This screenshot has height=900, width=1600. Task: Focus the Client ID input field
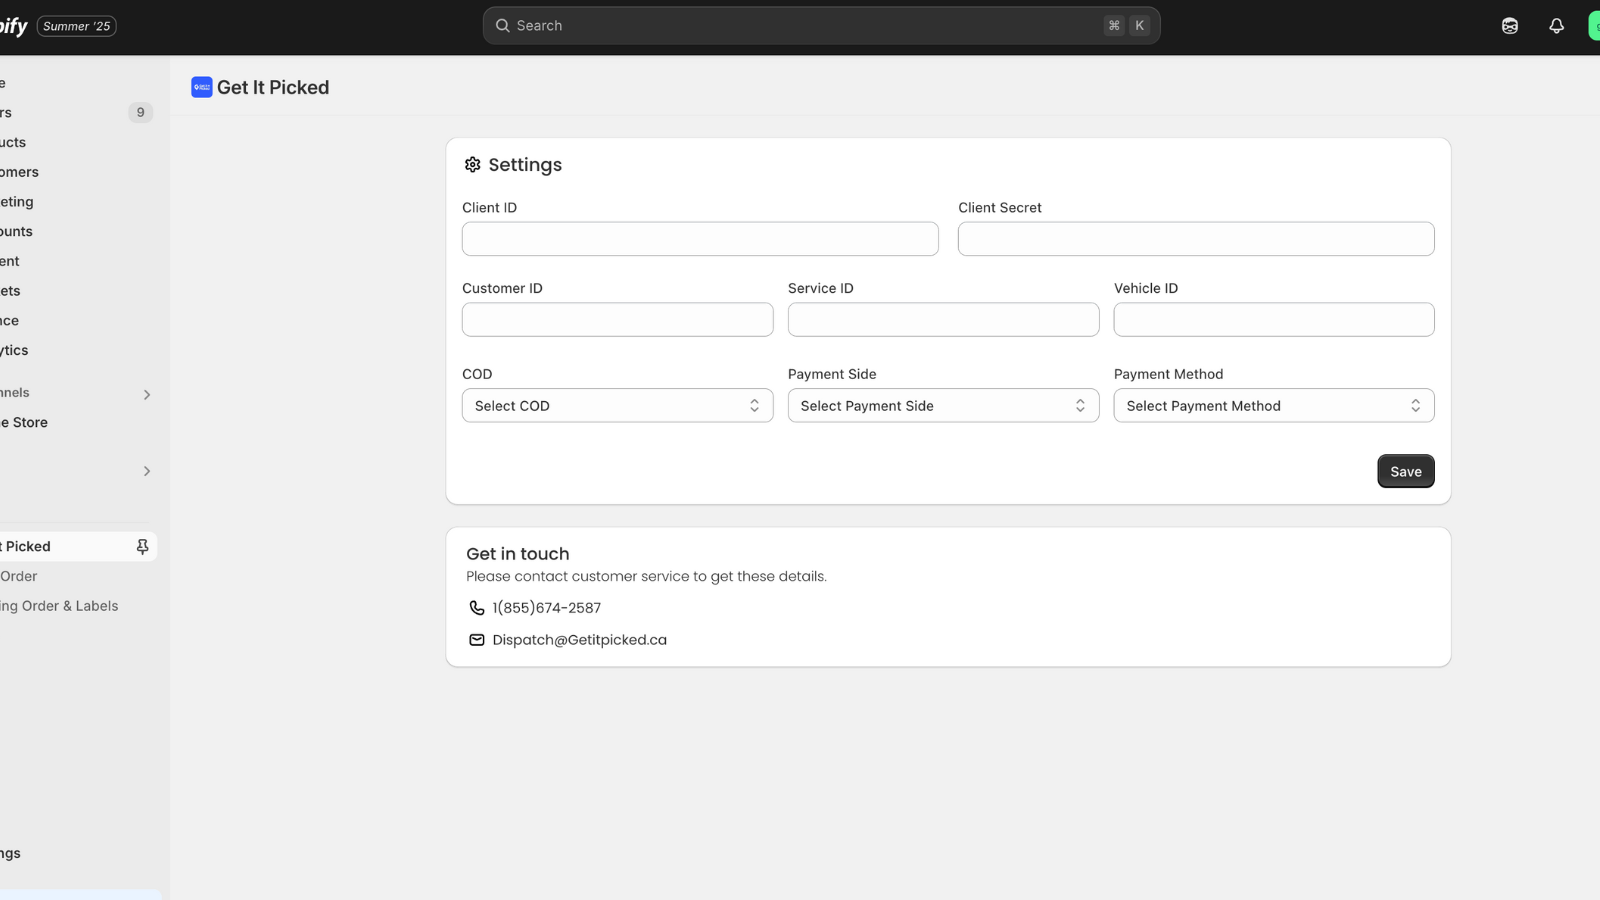(700, 239)
